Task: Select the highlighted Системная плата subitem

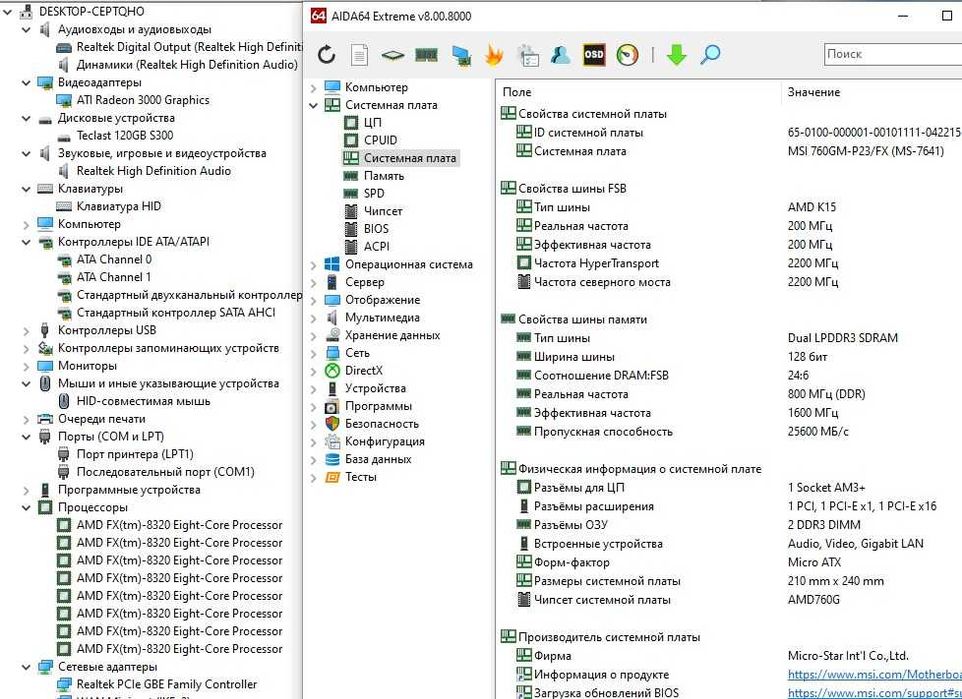Action: (410, 158)
